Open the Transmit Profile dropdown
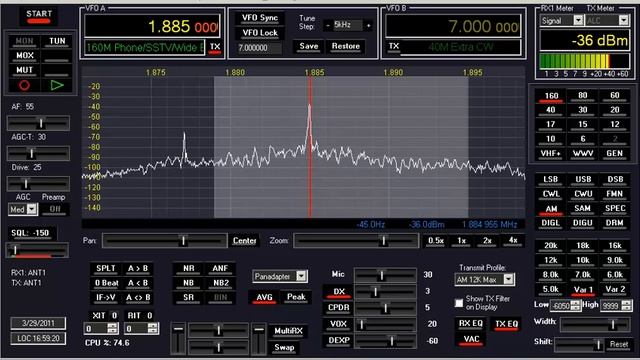640x360 pixels. 509,280
